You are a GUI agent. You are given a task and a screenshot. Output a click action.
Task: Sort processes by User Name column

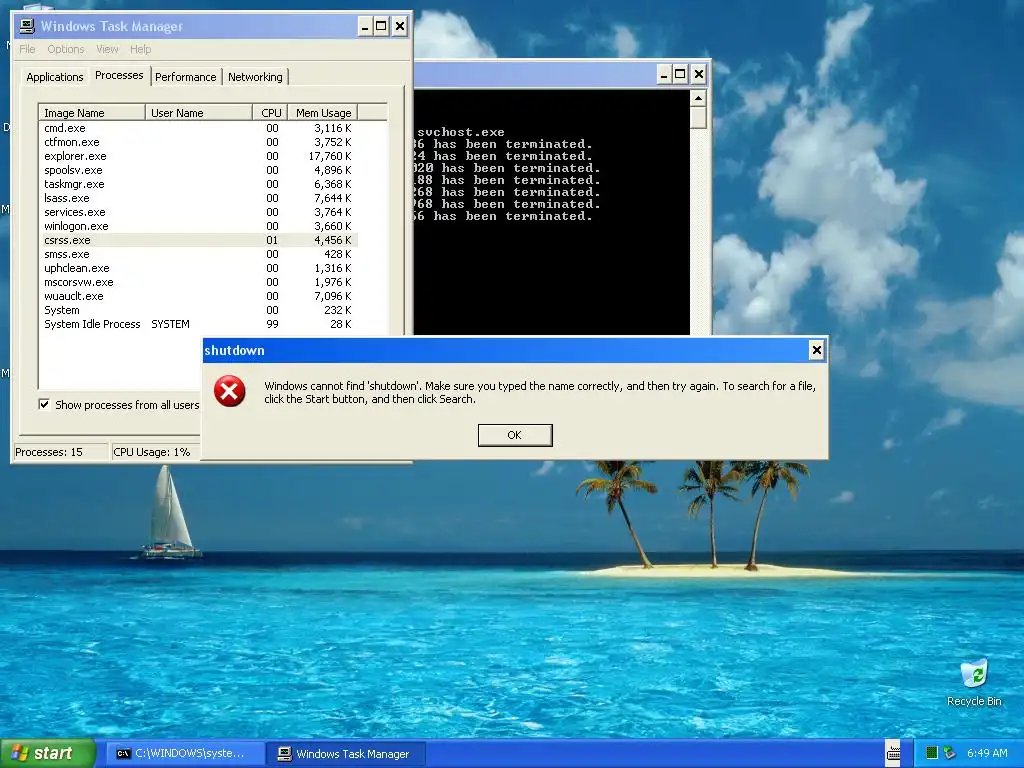[199, 113]
